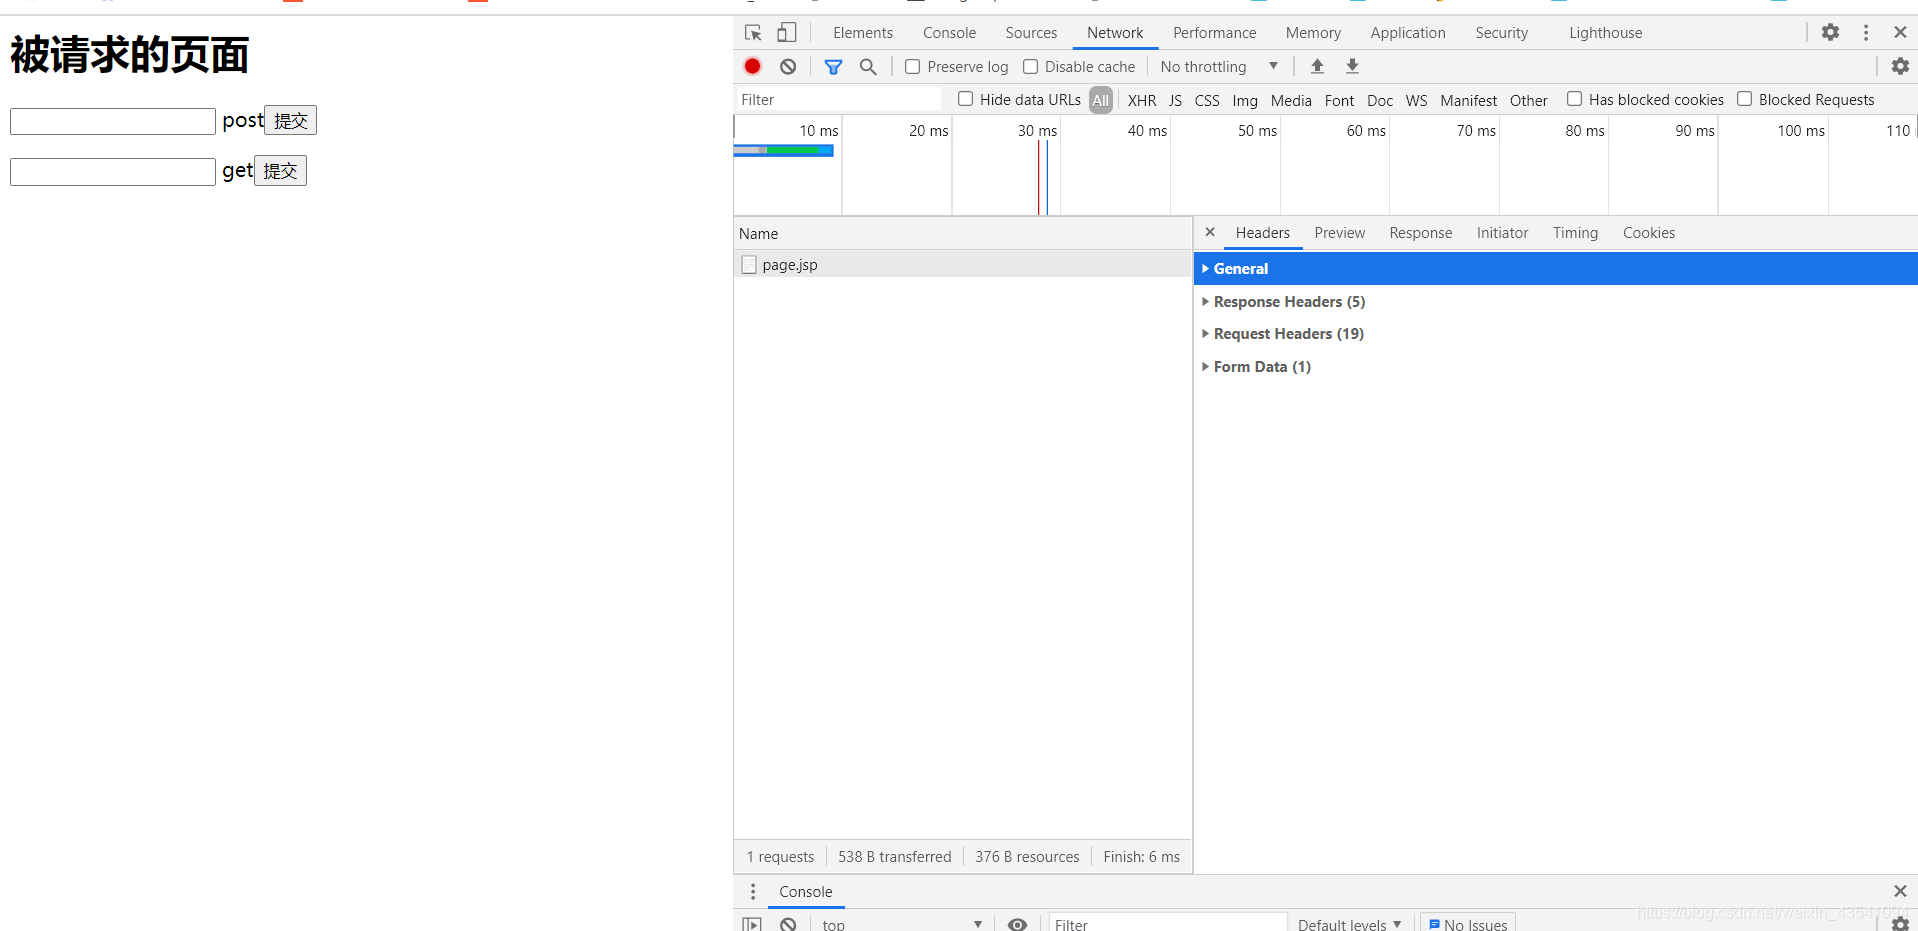1918x931 pixels.
Task: Check Hide data URLs option
Action: (965, 99)
